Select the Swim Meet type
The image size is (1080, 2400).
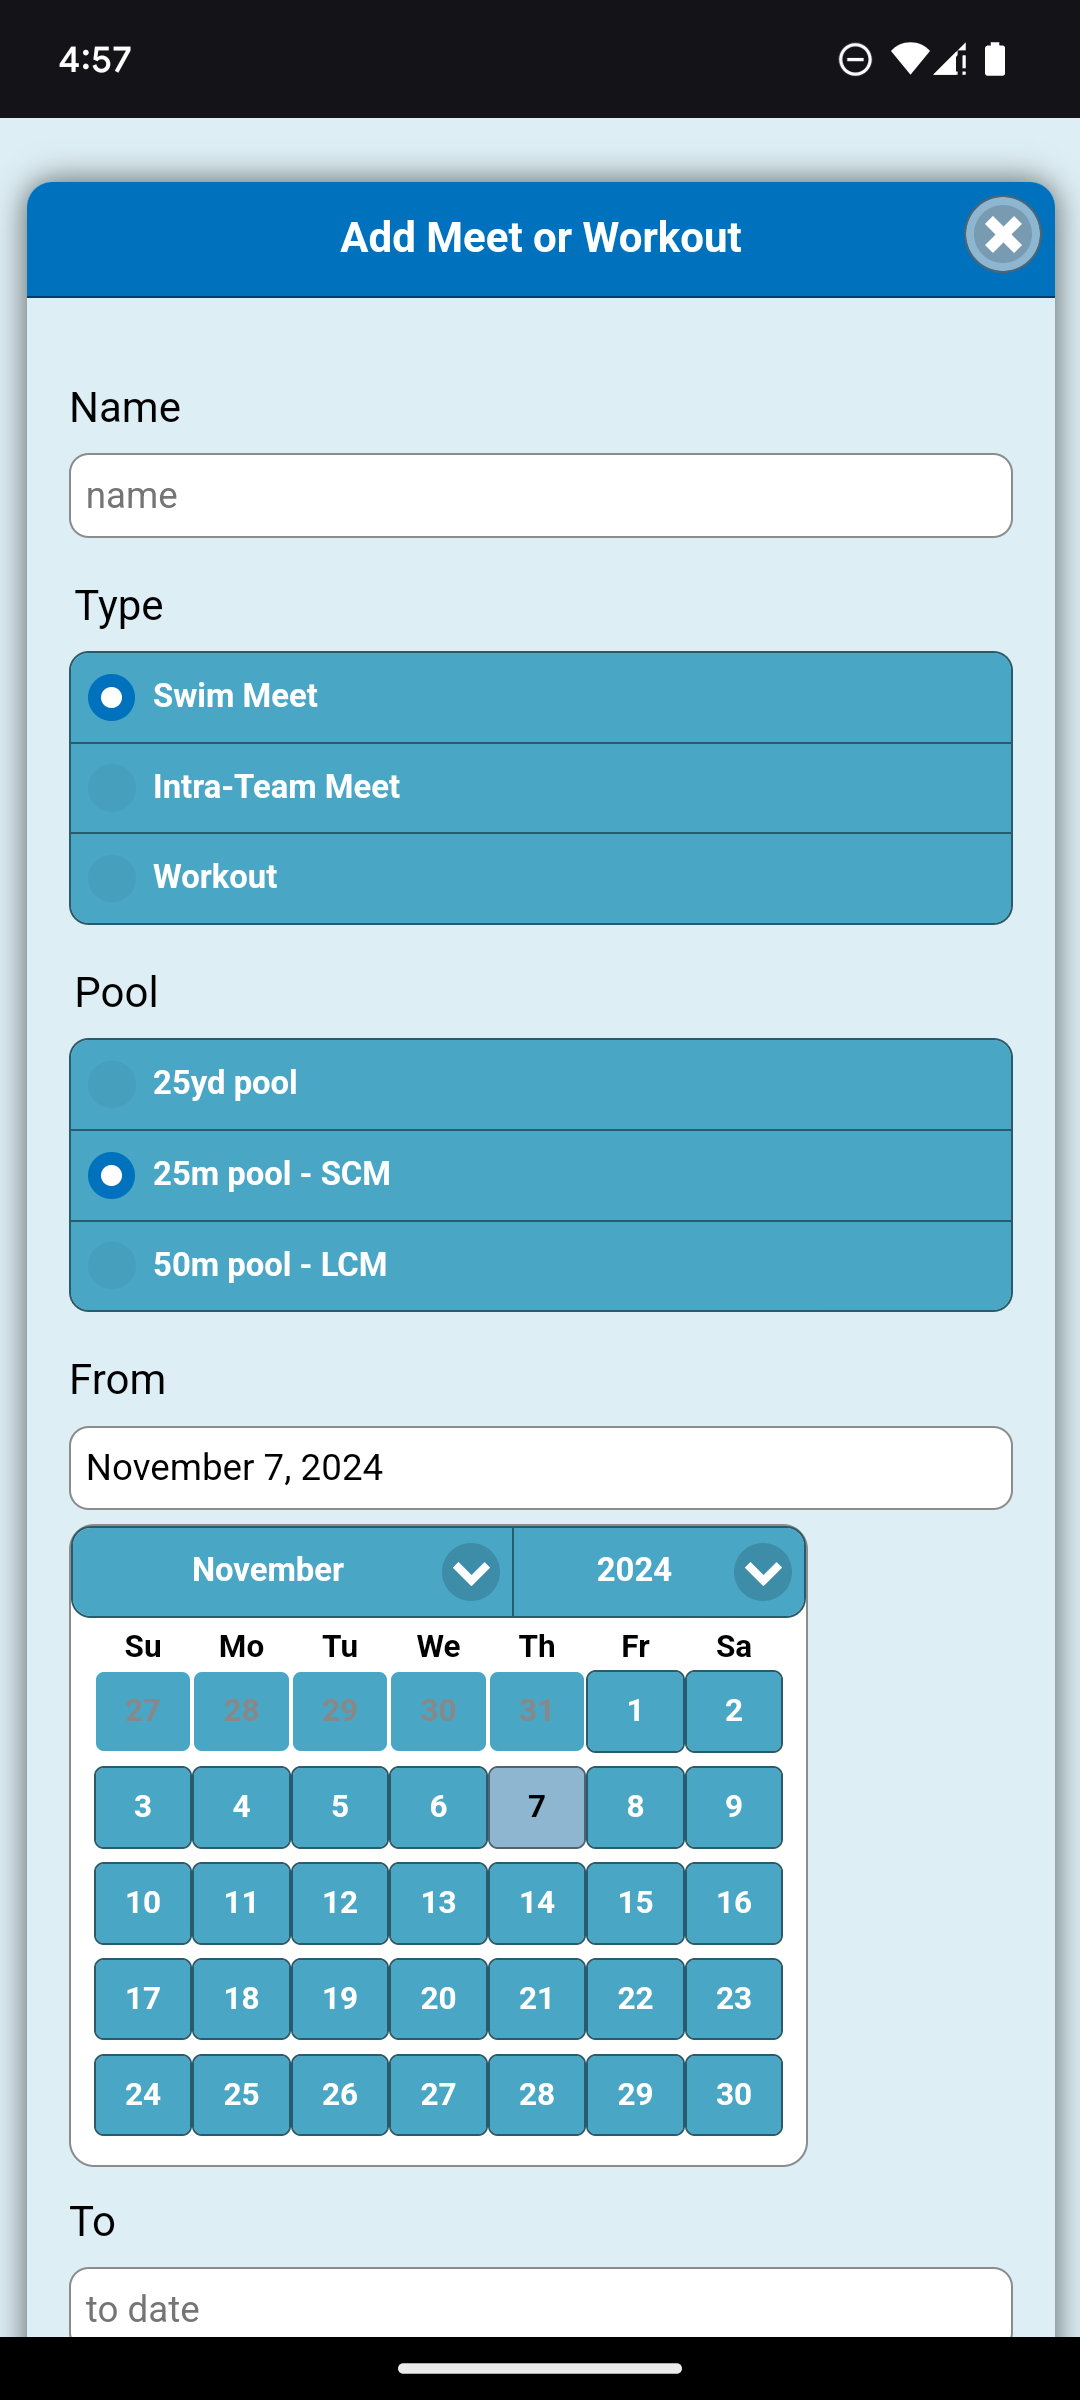point(540,697)
